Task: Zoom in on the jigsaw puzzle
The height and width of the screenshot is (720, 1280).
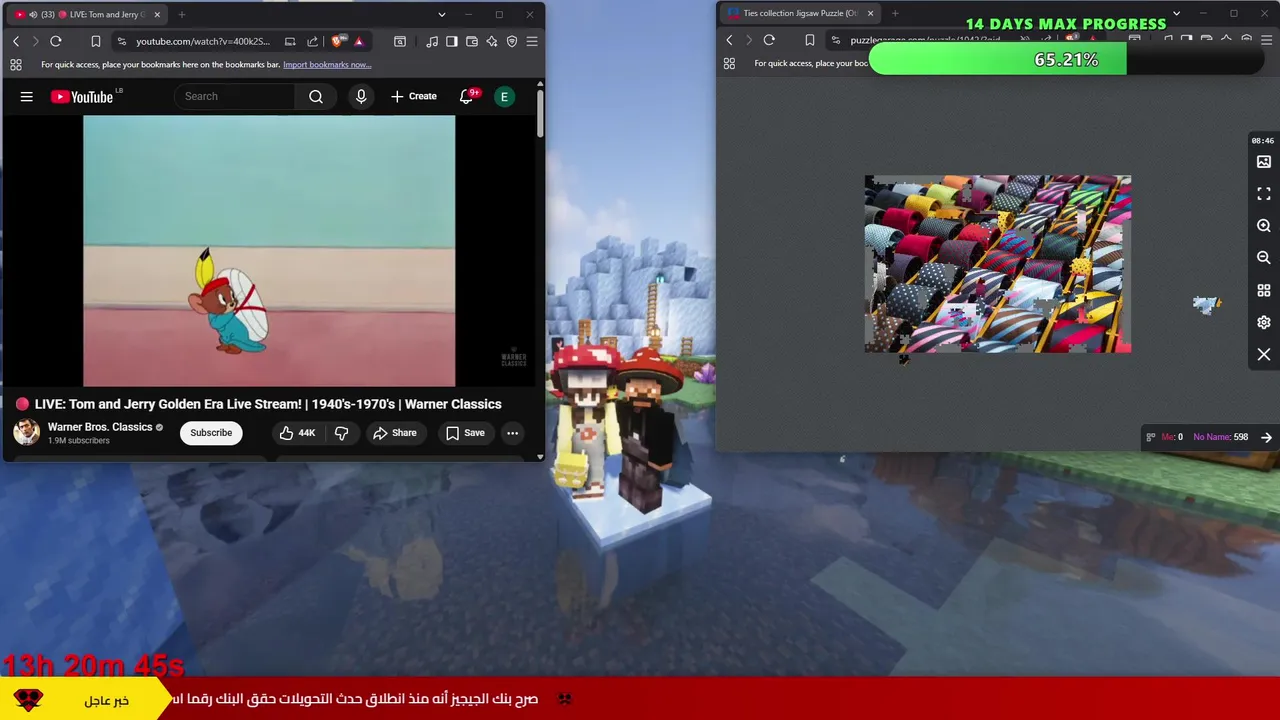Action: click(x=1264, y=226)
